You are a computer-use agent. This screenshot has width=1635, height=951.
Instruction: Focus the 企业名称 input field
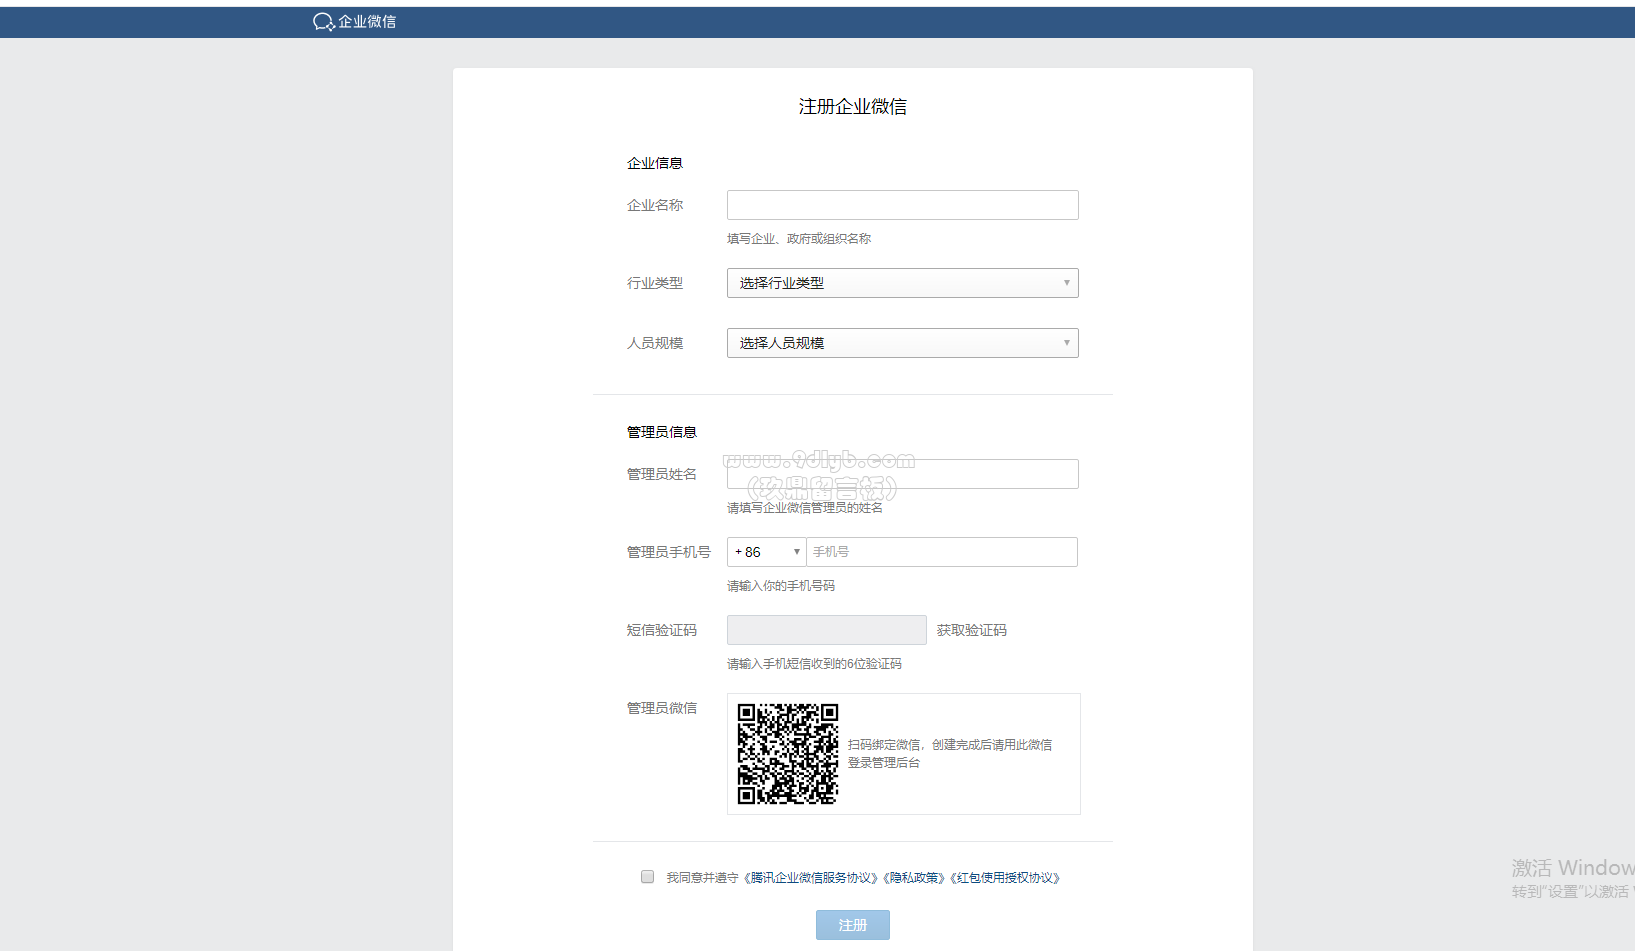(x=902, y=205)
